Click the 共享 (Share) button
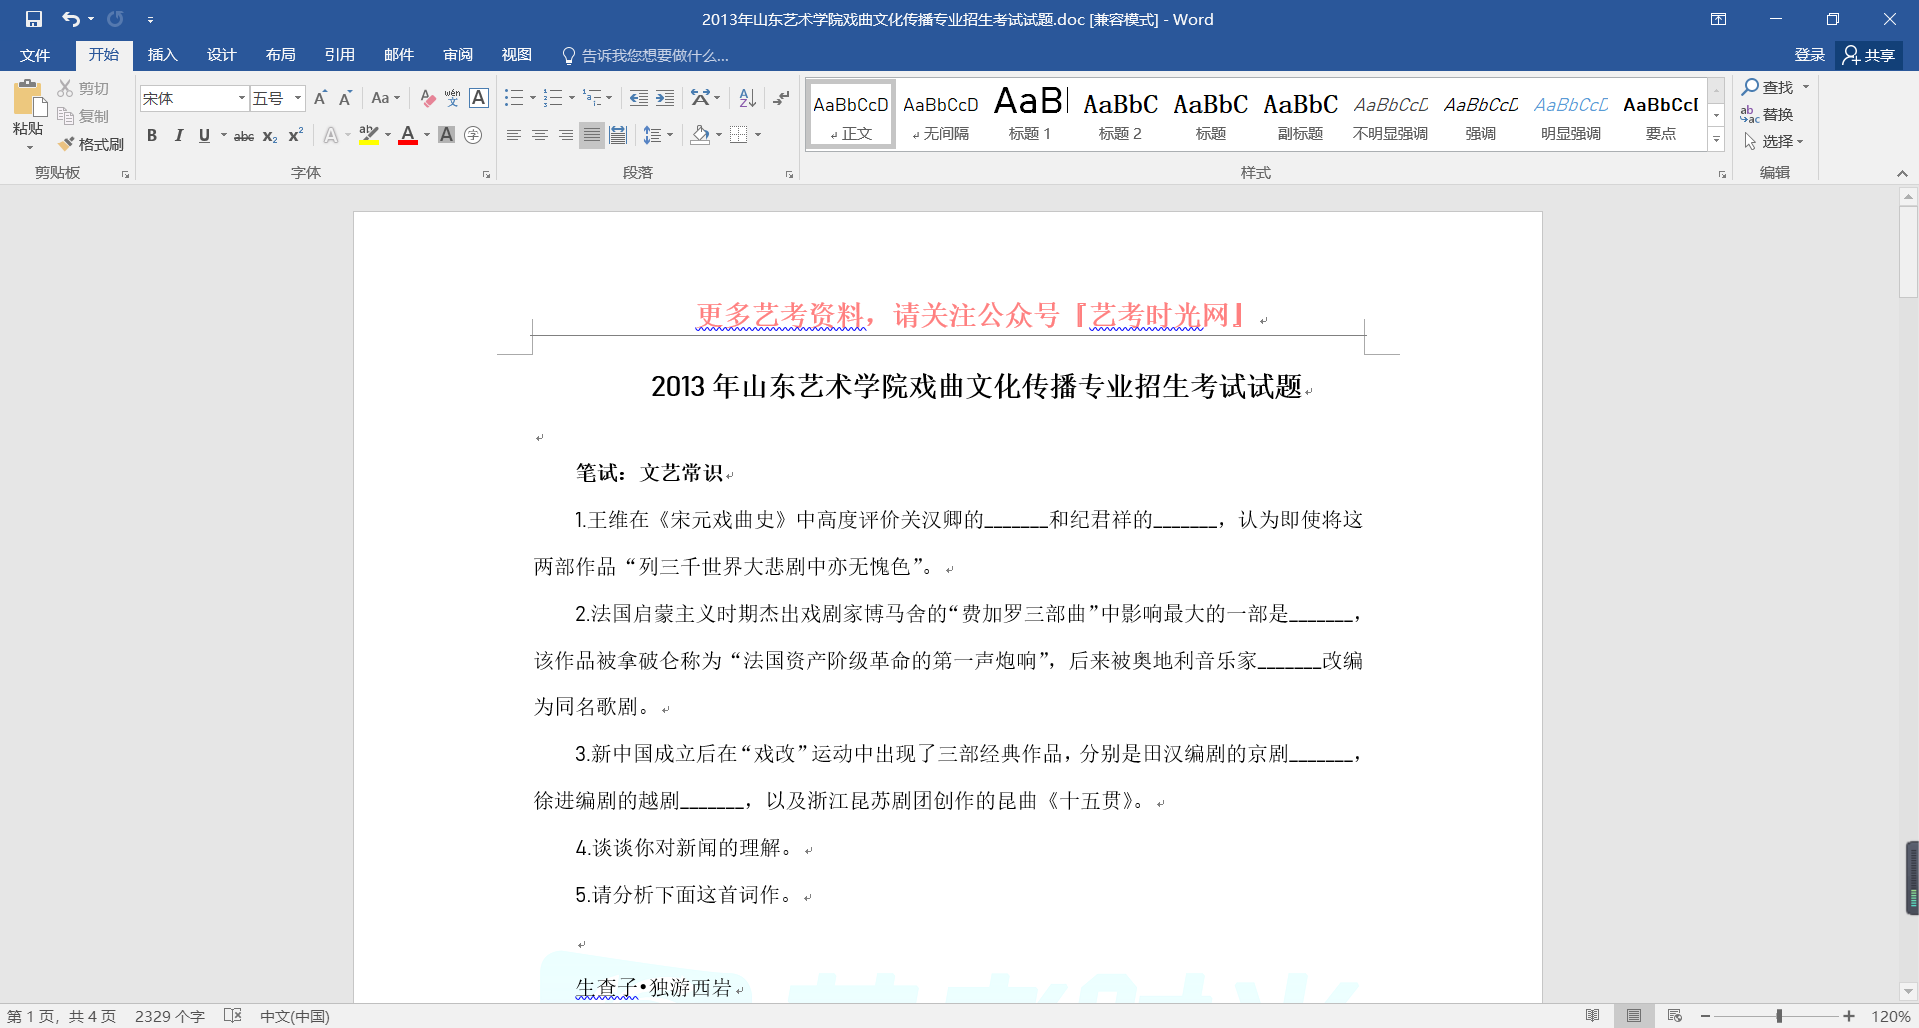 1869,55
